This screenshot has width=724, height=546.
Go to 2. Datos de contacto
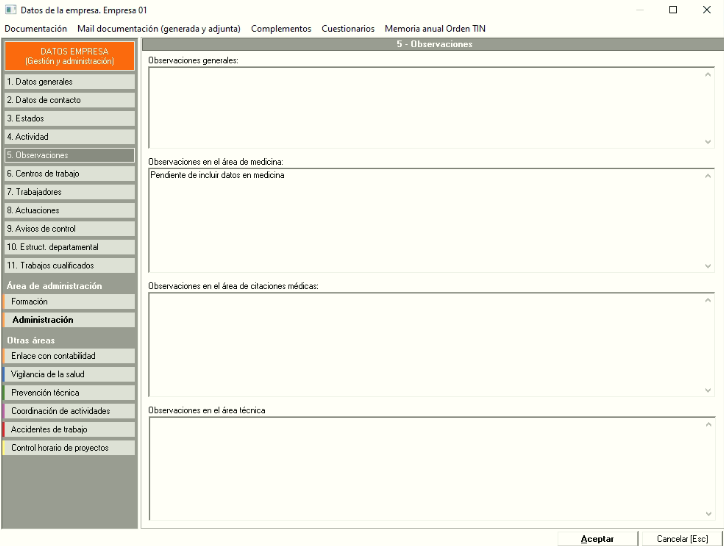click(69, 100)
